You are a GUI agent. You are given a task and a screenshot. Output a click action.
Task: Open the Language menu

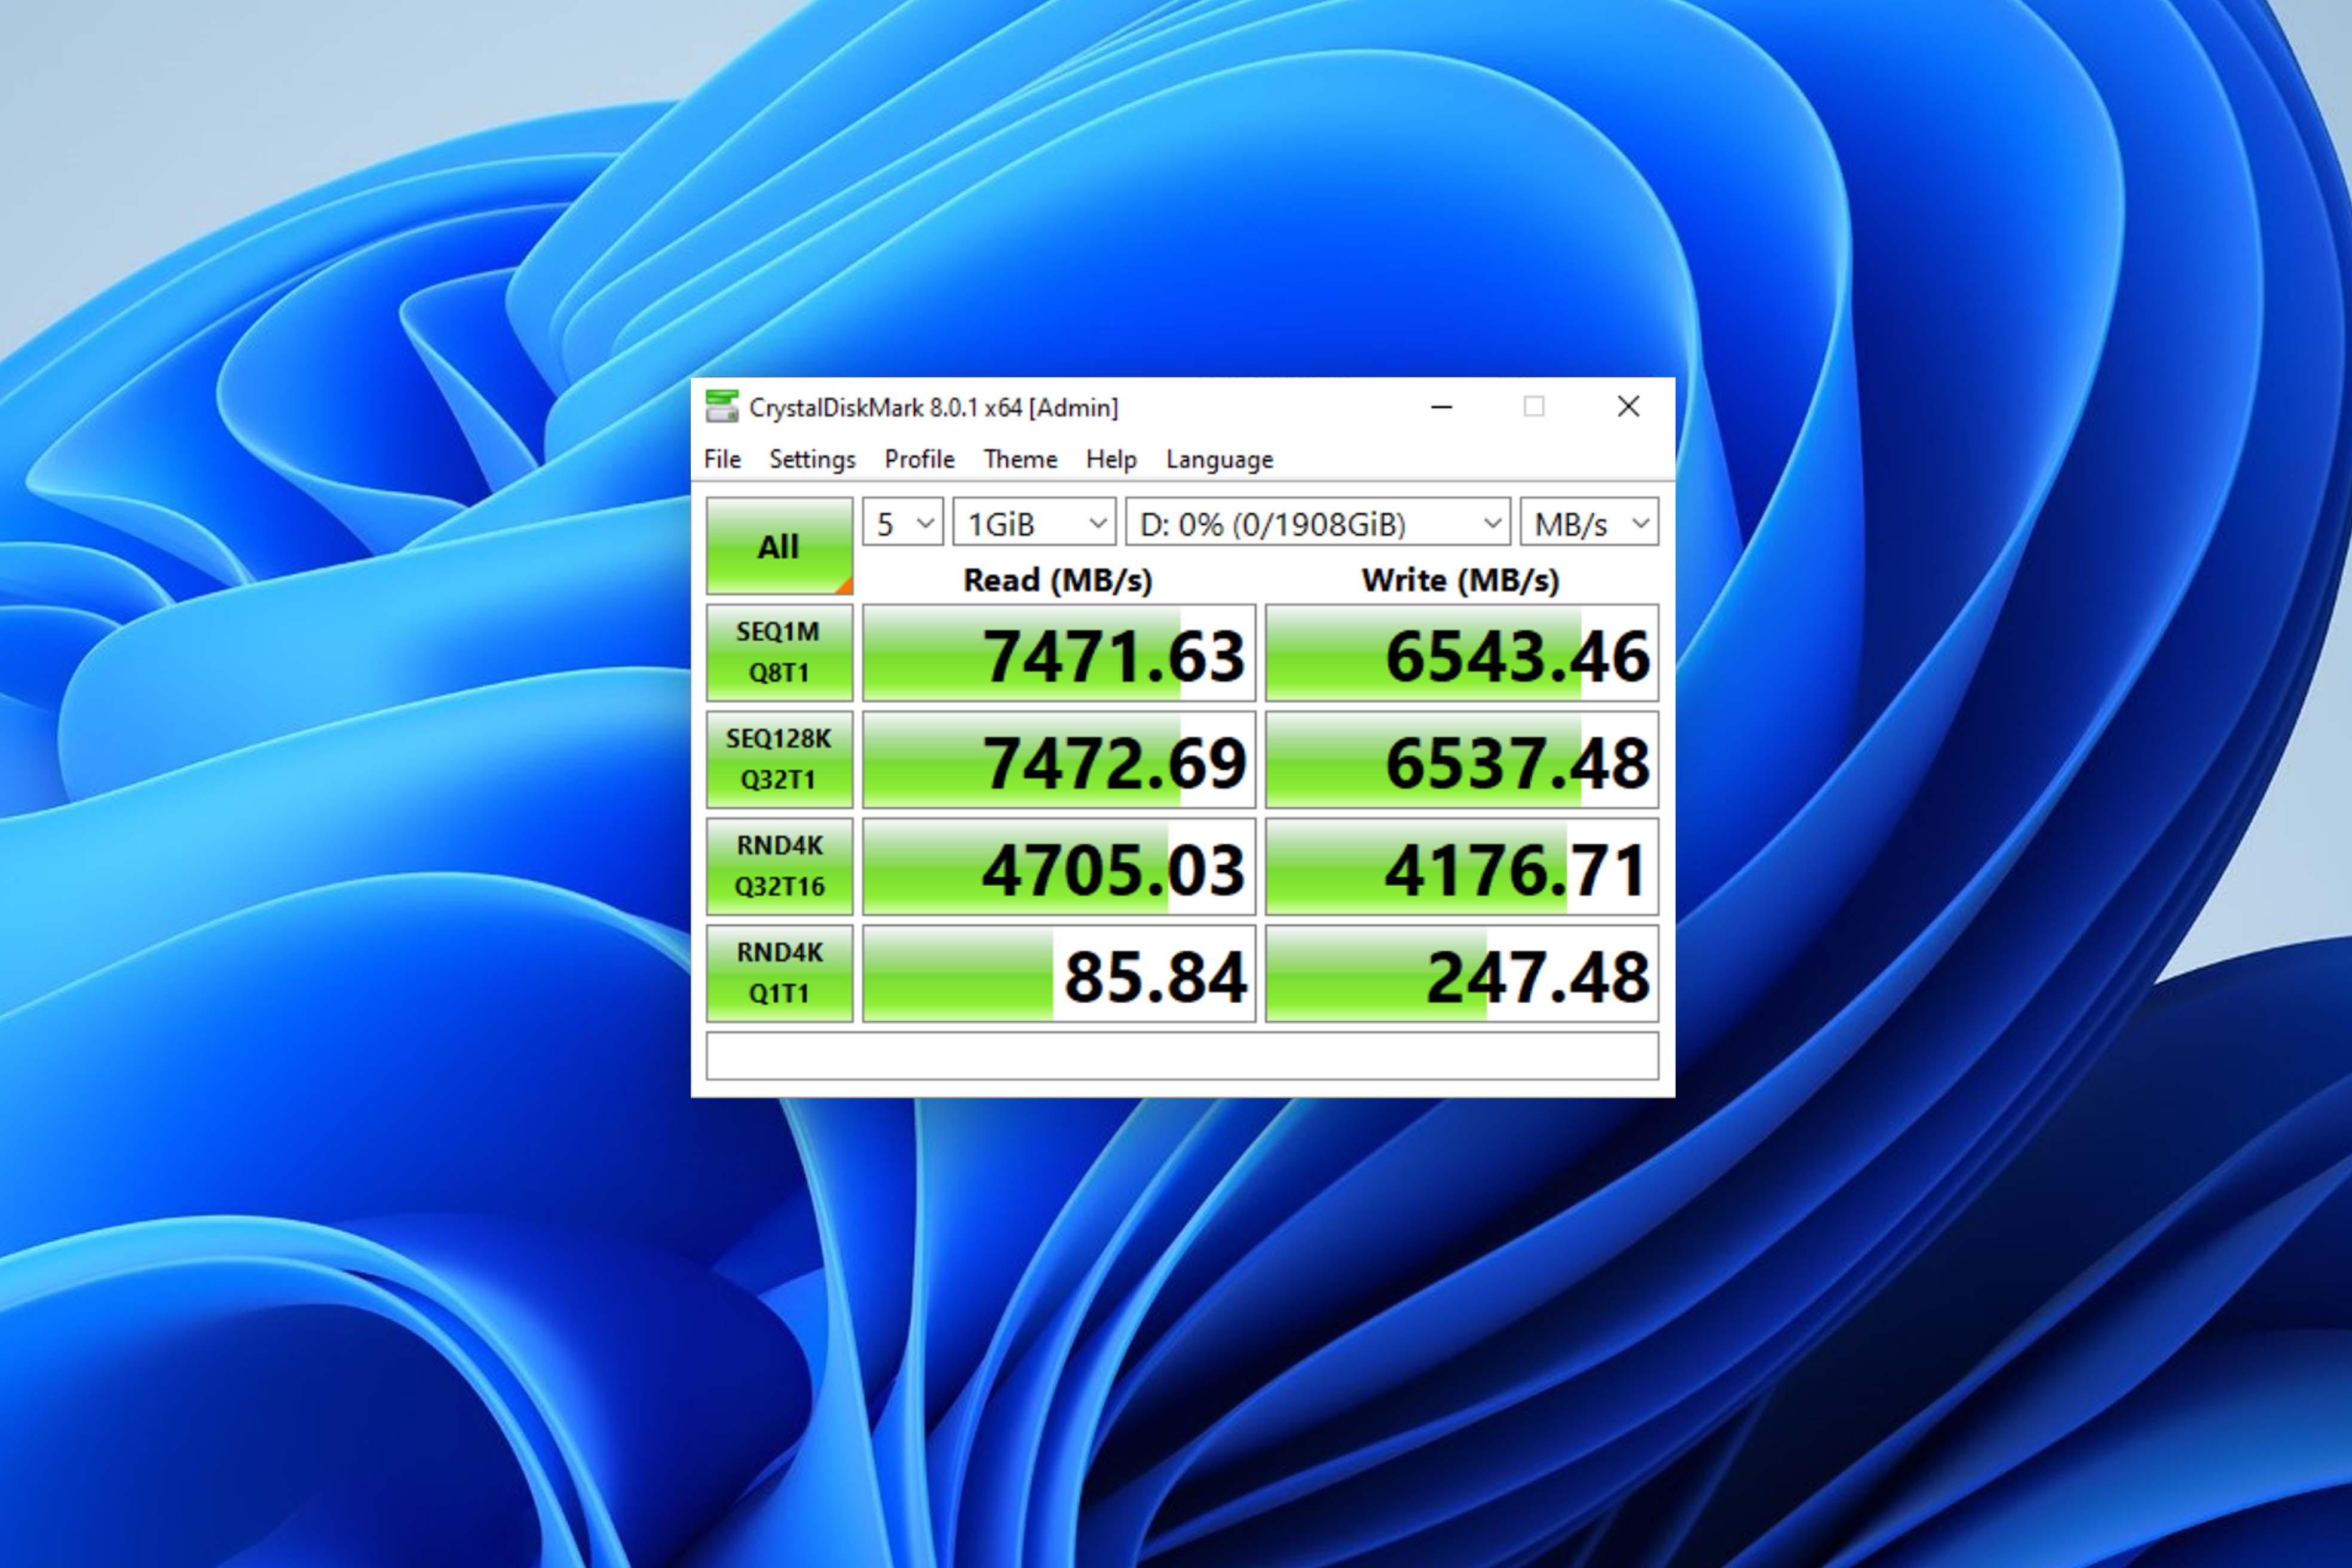pos(1219,459)
